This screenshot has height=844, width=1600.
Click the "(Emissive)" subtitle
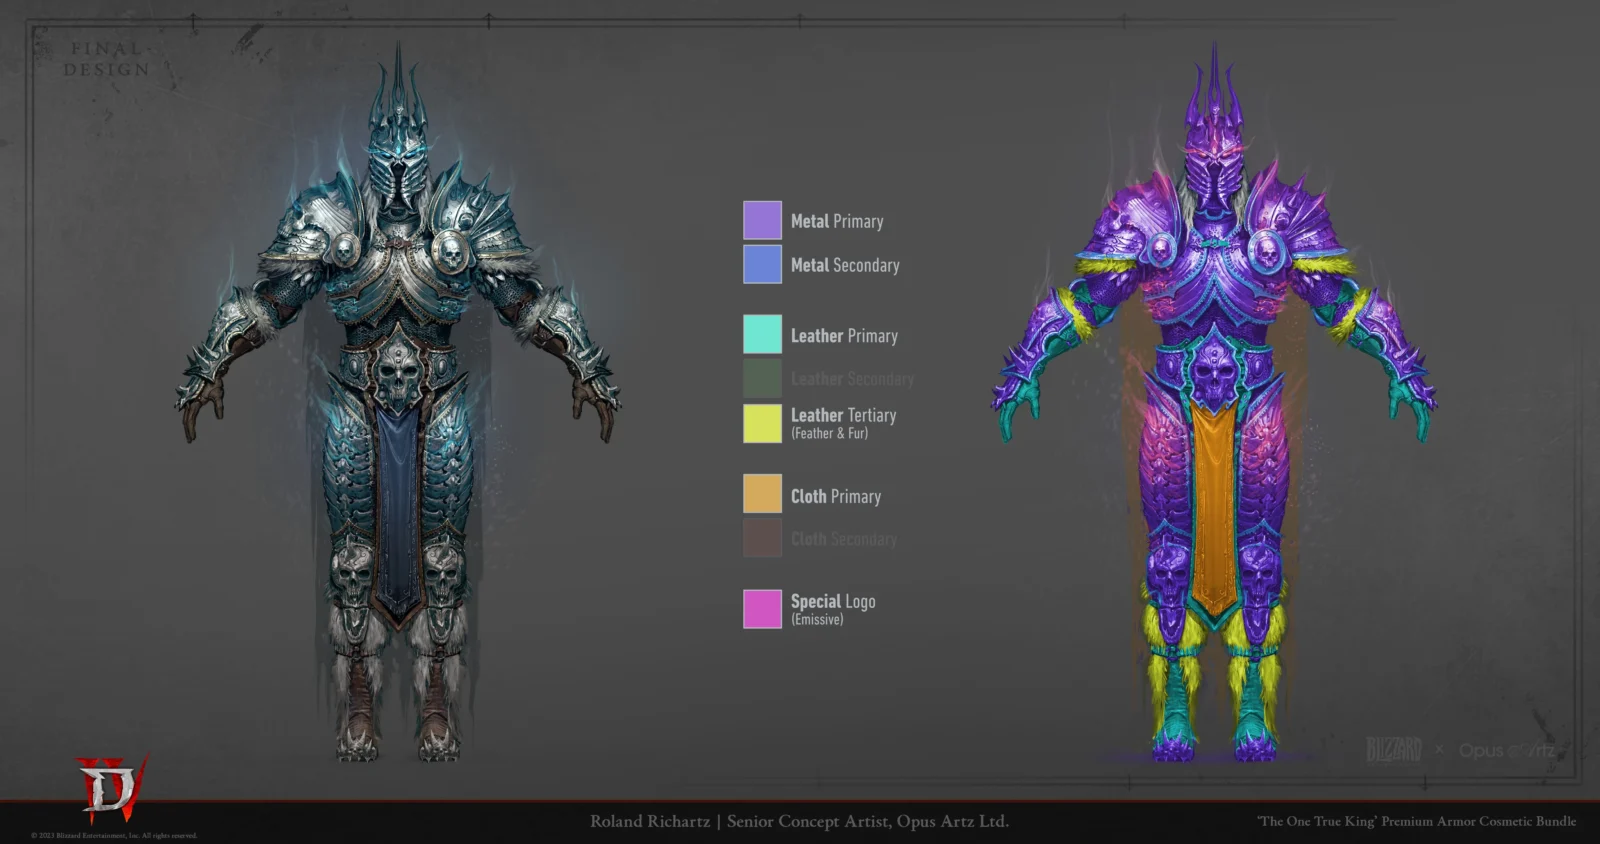tap(817, 620)
